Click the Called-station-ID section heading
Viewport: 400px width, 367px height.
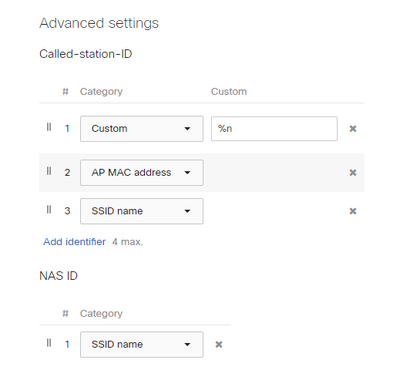[86, 54]
